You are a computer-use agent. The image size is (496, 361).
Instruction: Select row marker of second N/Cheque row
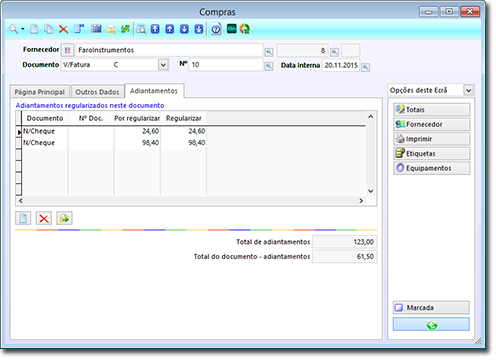tap(19, 143)
